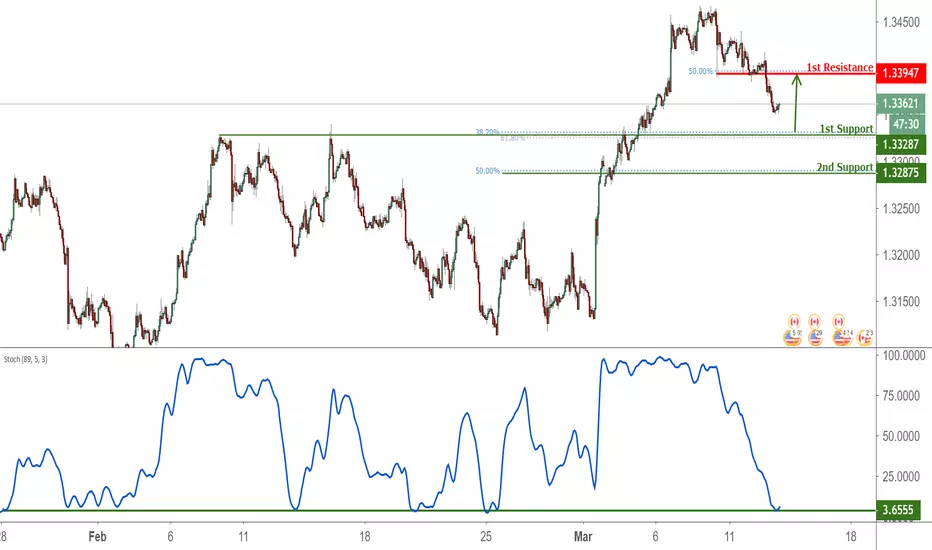Open the third US flag event icon
The height and width of the screenshot is (550, 932).
(840, 338)
